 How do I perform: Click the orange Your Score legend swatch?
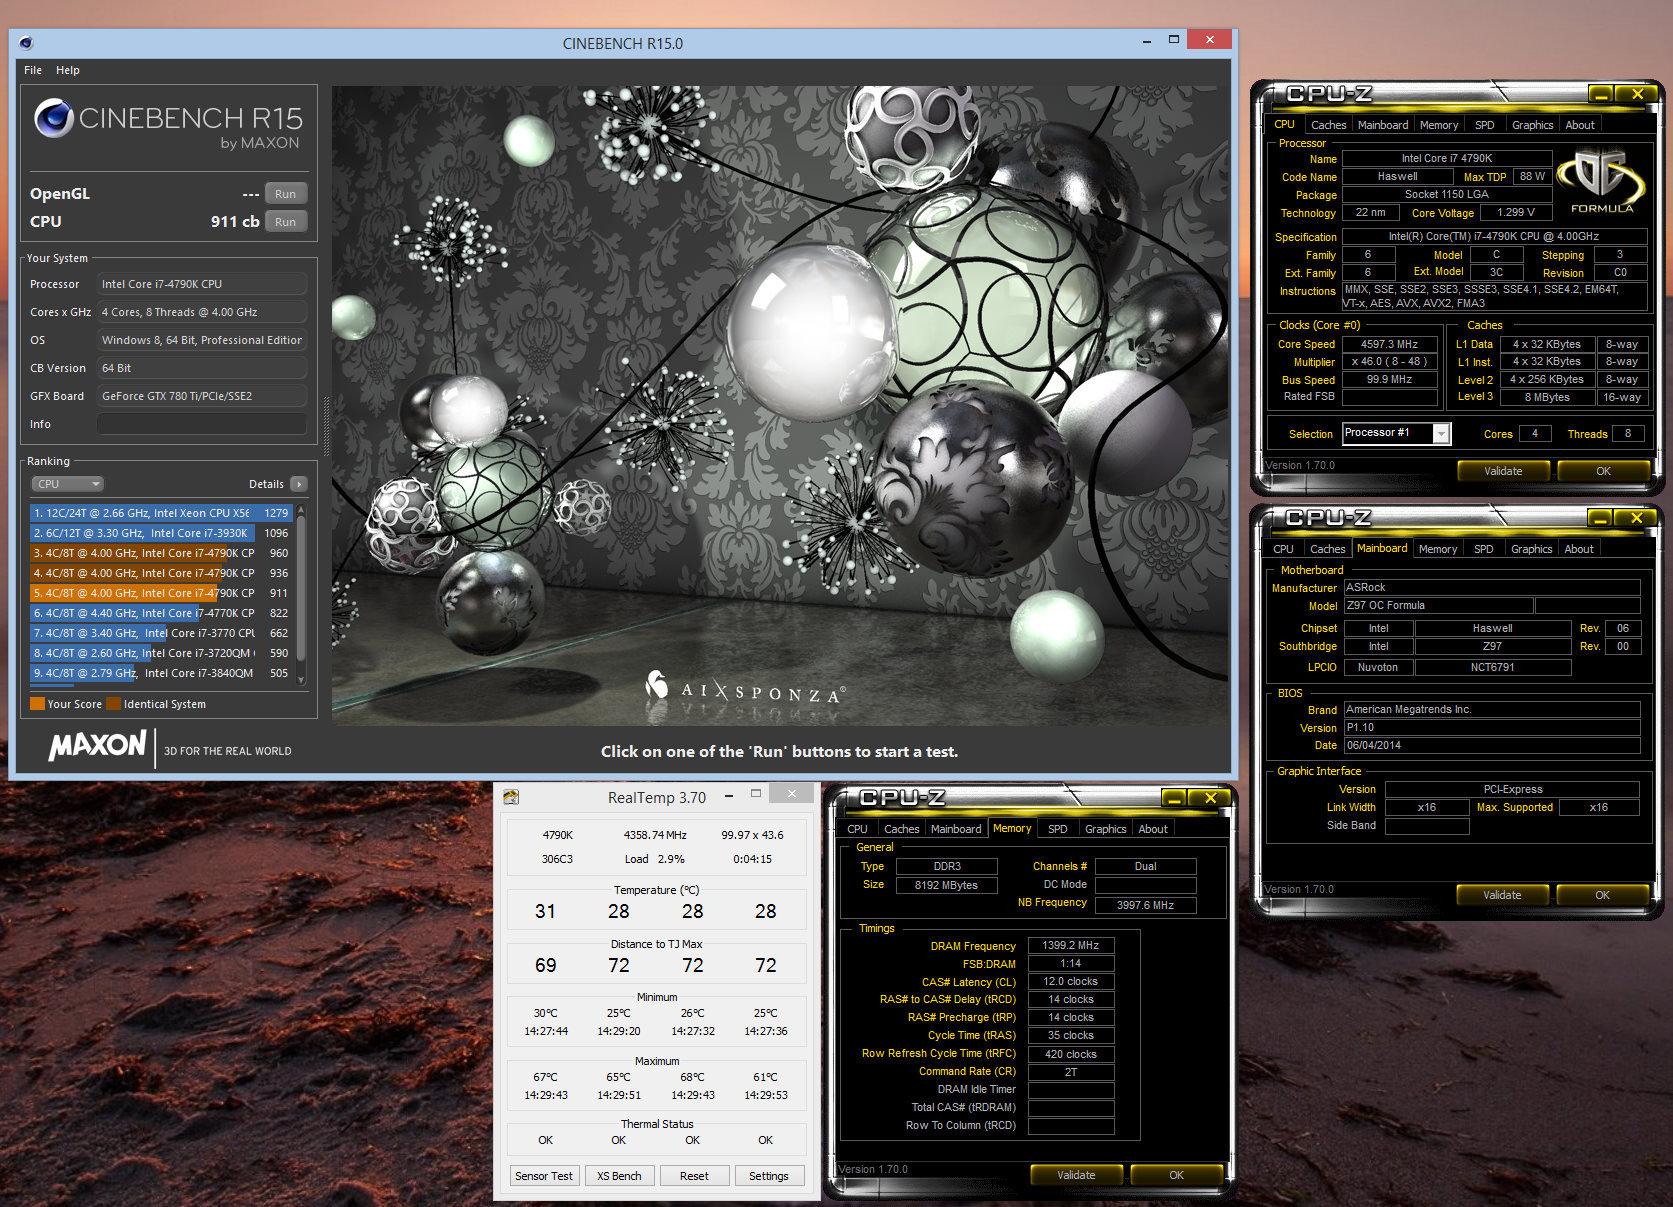[37, 704]
